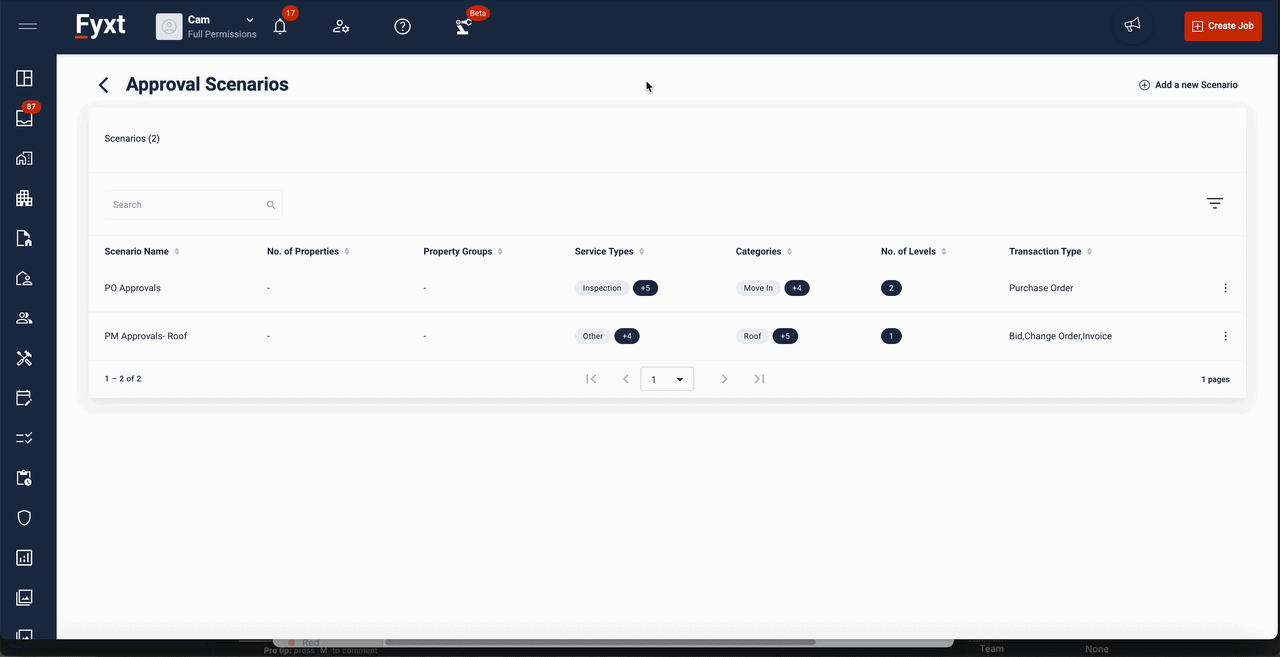Image resolution: width=1280 pixels, height=657 pixels.
Task: Sort by Property Groups column
Action: point(463,251)
